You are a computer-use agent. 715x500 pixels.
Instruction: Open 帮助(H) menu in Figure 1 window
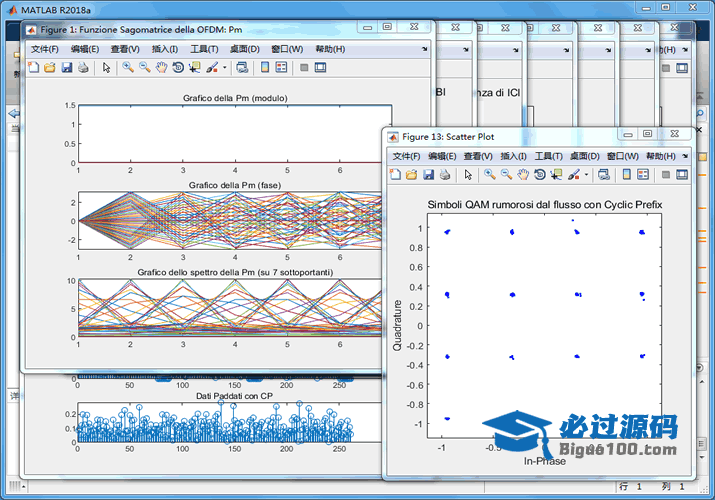coord(331,48)
